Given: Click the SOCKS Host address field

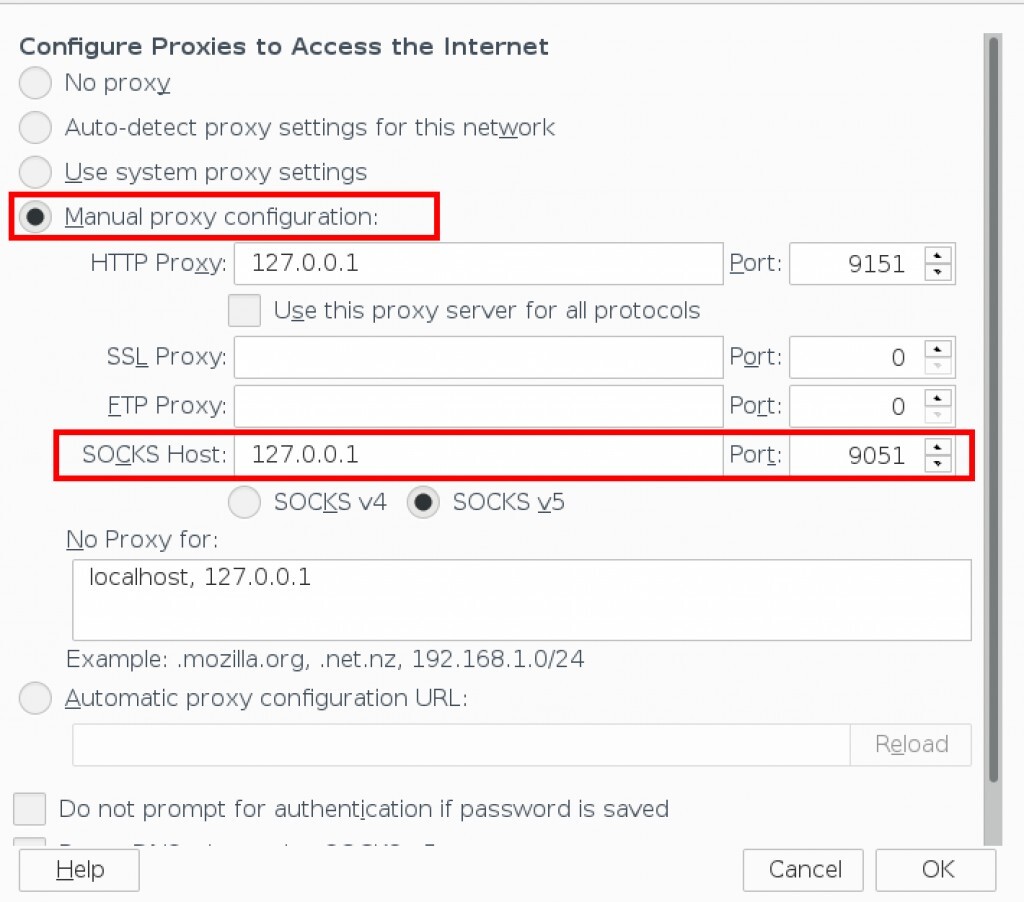Looking at the screenshot, I should 478,455.
